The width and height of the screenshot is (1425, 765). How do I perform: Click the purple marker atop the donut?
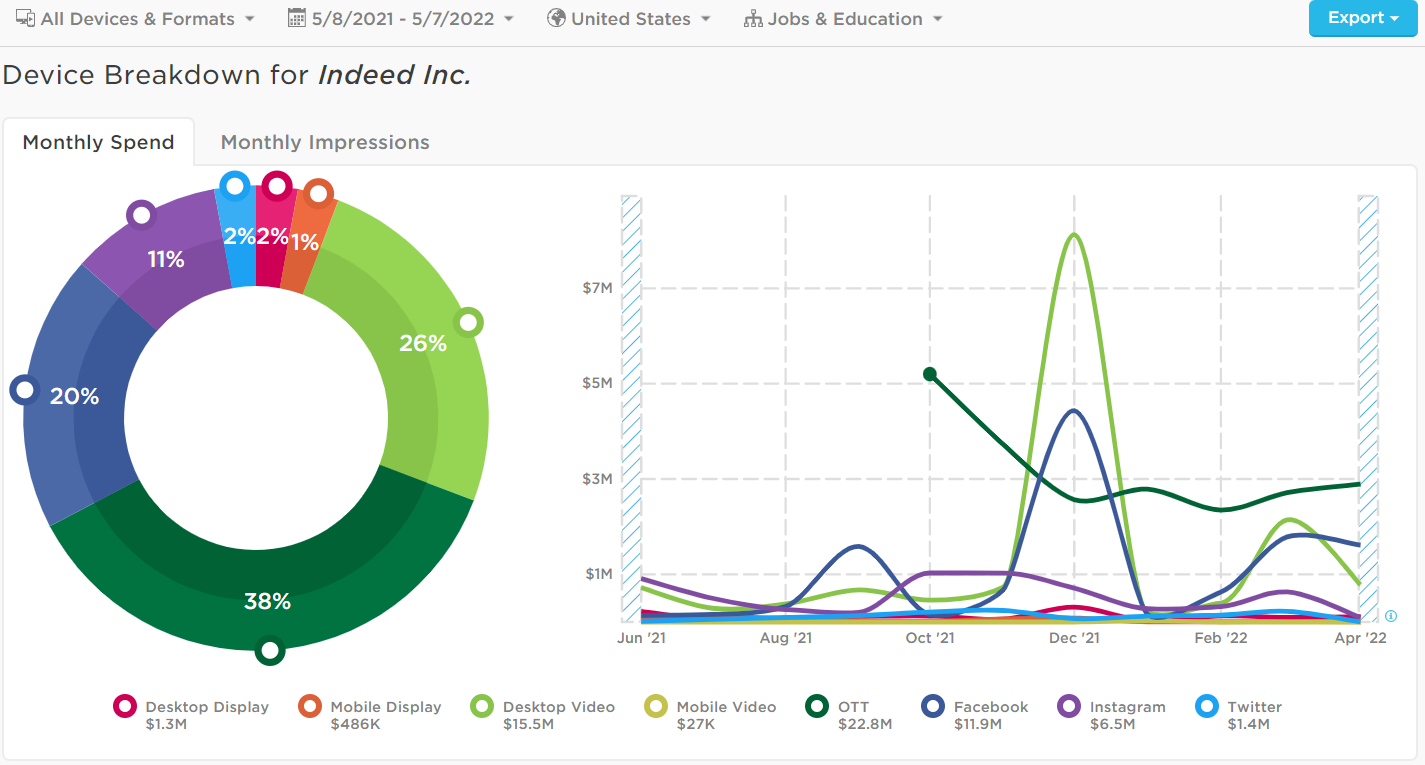point(142,214)
